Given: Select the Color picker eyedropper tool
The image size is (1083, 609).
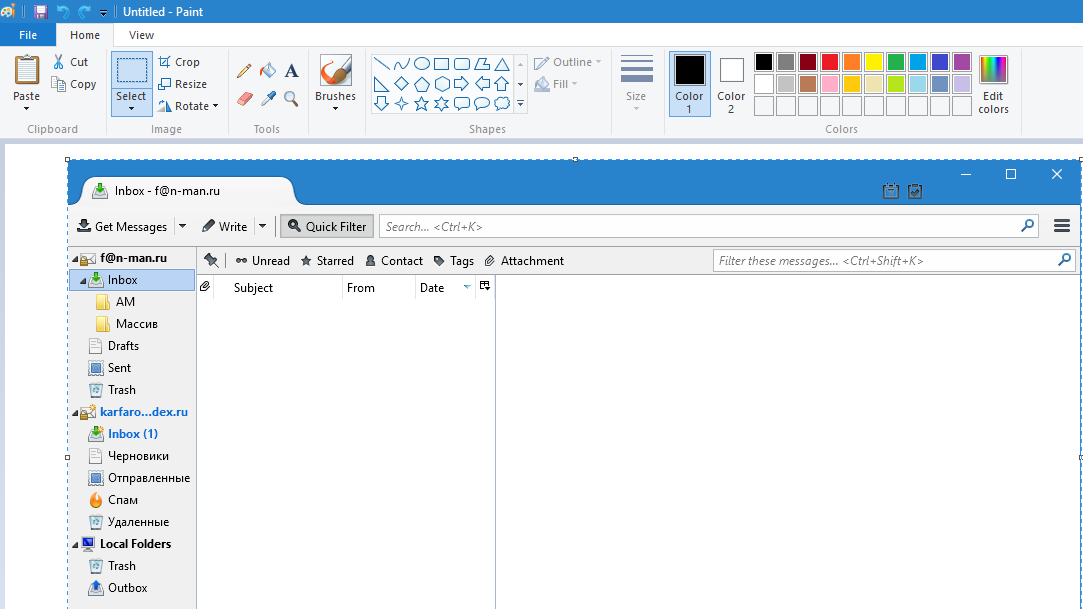Looking at the screenshot, I should click(267, 98).
